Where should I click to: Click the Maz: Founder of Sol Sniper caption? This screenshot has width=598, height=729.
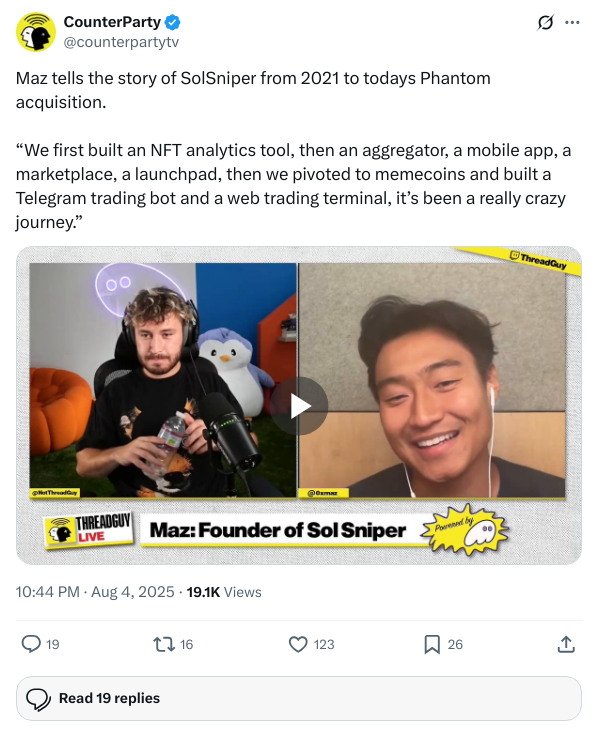pos(278,530)
